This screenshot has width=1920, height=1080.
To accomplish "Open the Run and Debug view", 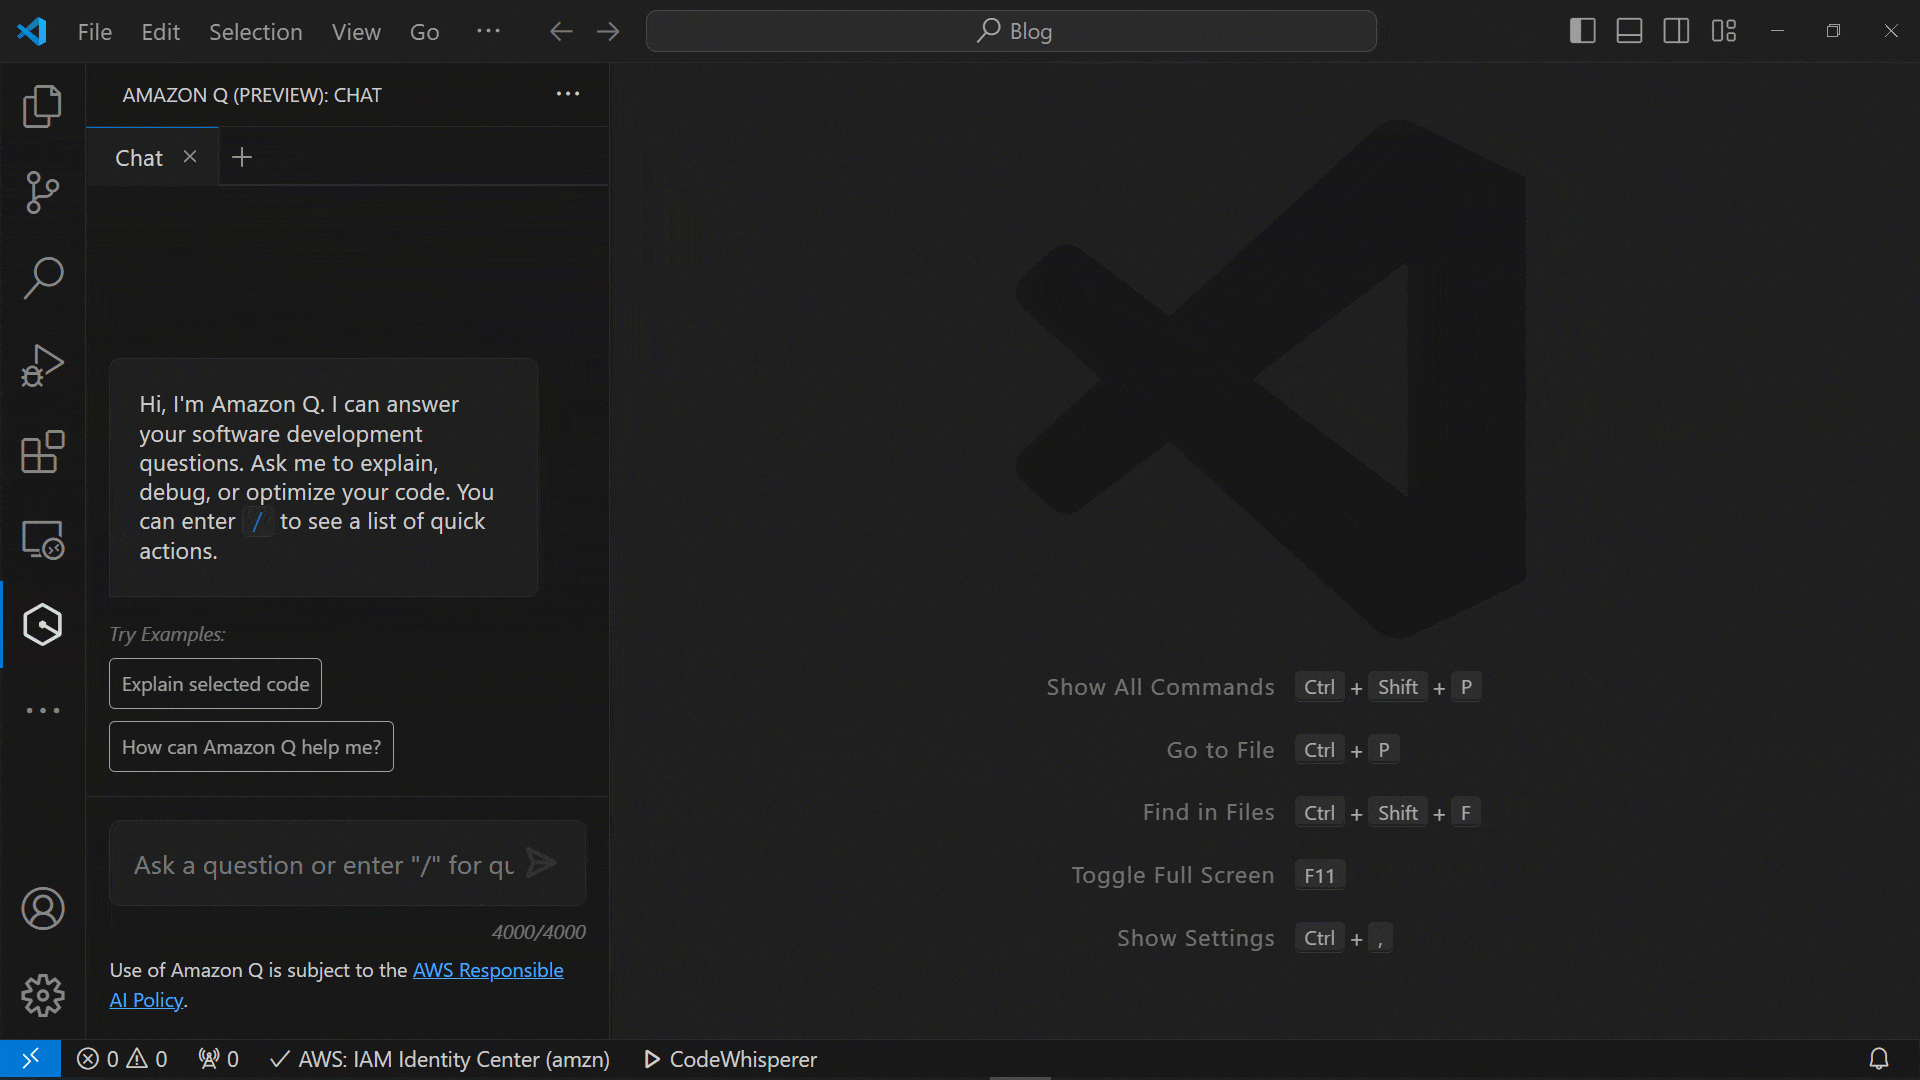I will (42, 364).
